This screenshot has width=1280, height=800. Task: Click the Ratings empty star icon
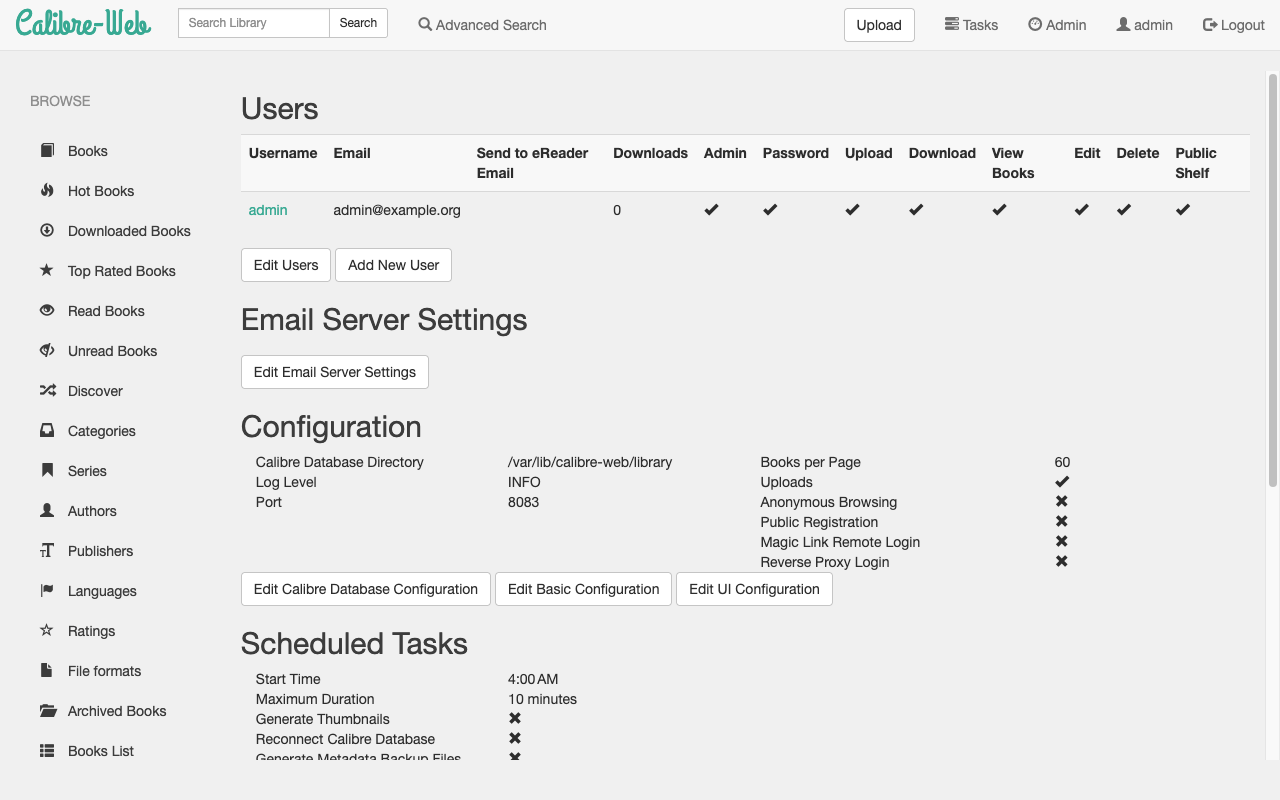(x=47, y=630)
